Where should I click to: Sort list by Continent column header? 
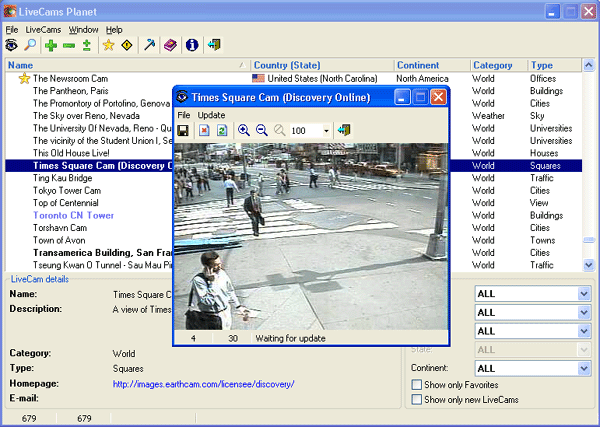coord(432,65)
